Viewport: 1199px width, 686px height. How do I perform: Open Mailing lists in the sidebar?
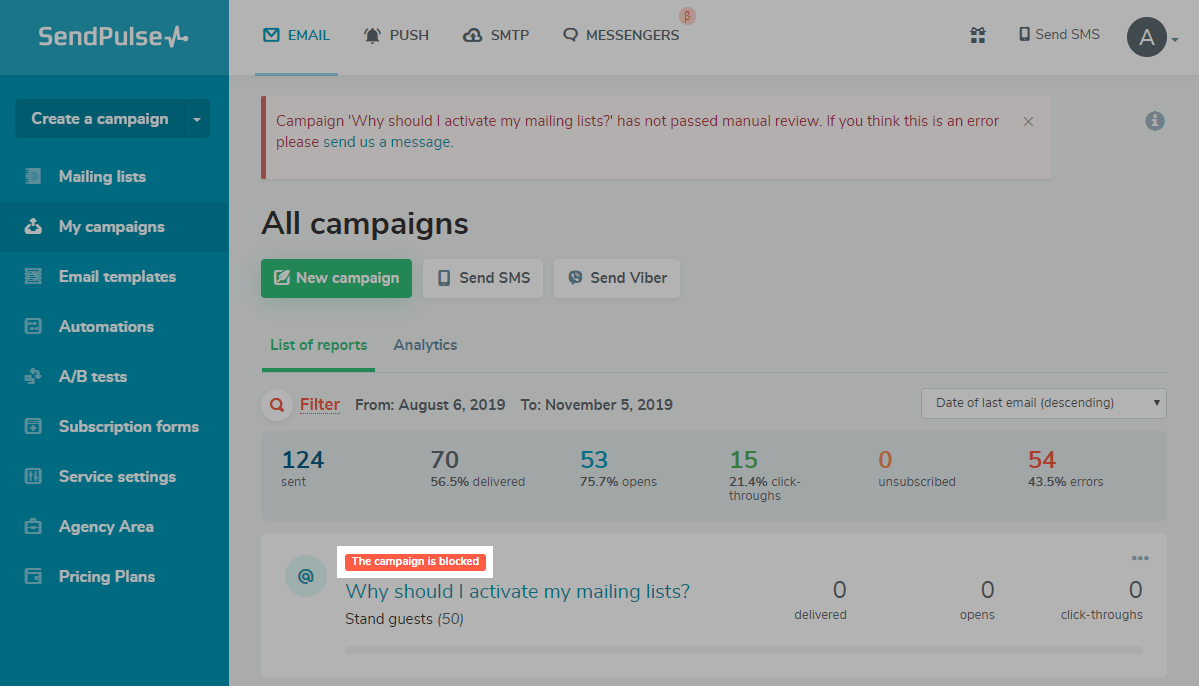pos(102,176)
